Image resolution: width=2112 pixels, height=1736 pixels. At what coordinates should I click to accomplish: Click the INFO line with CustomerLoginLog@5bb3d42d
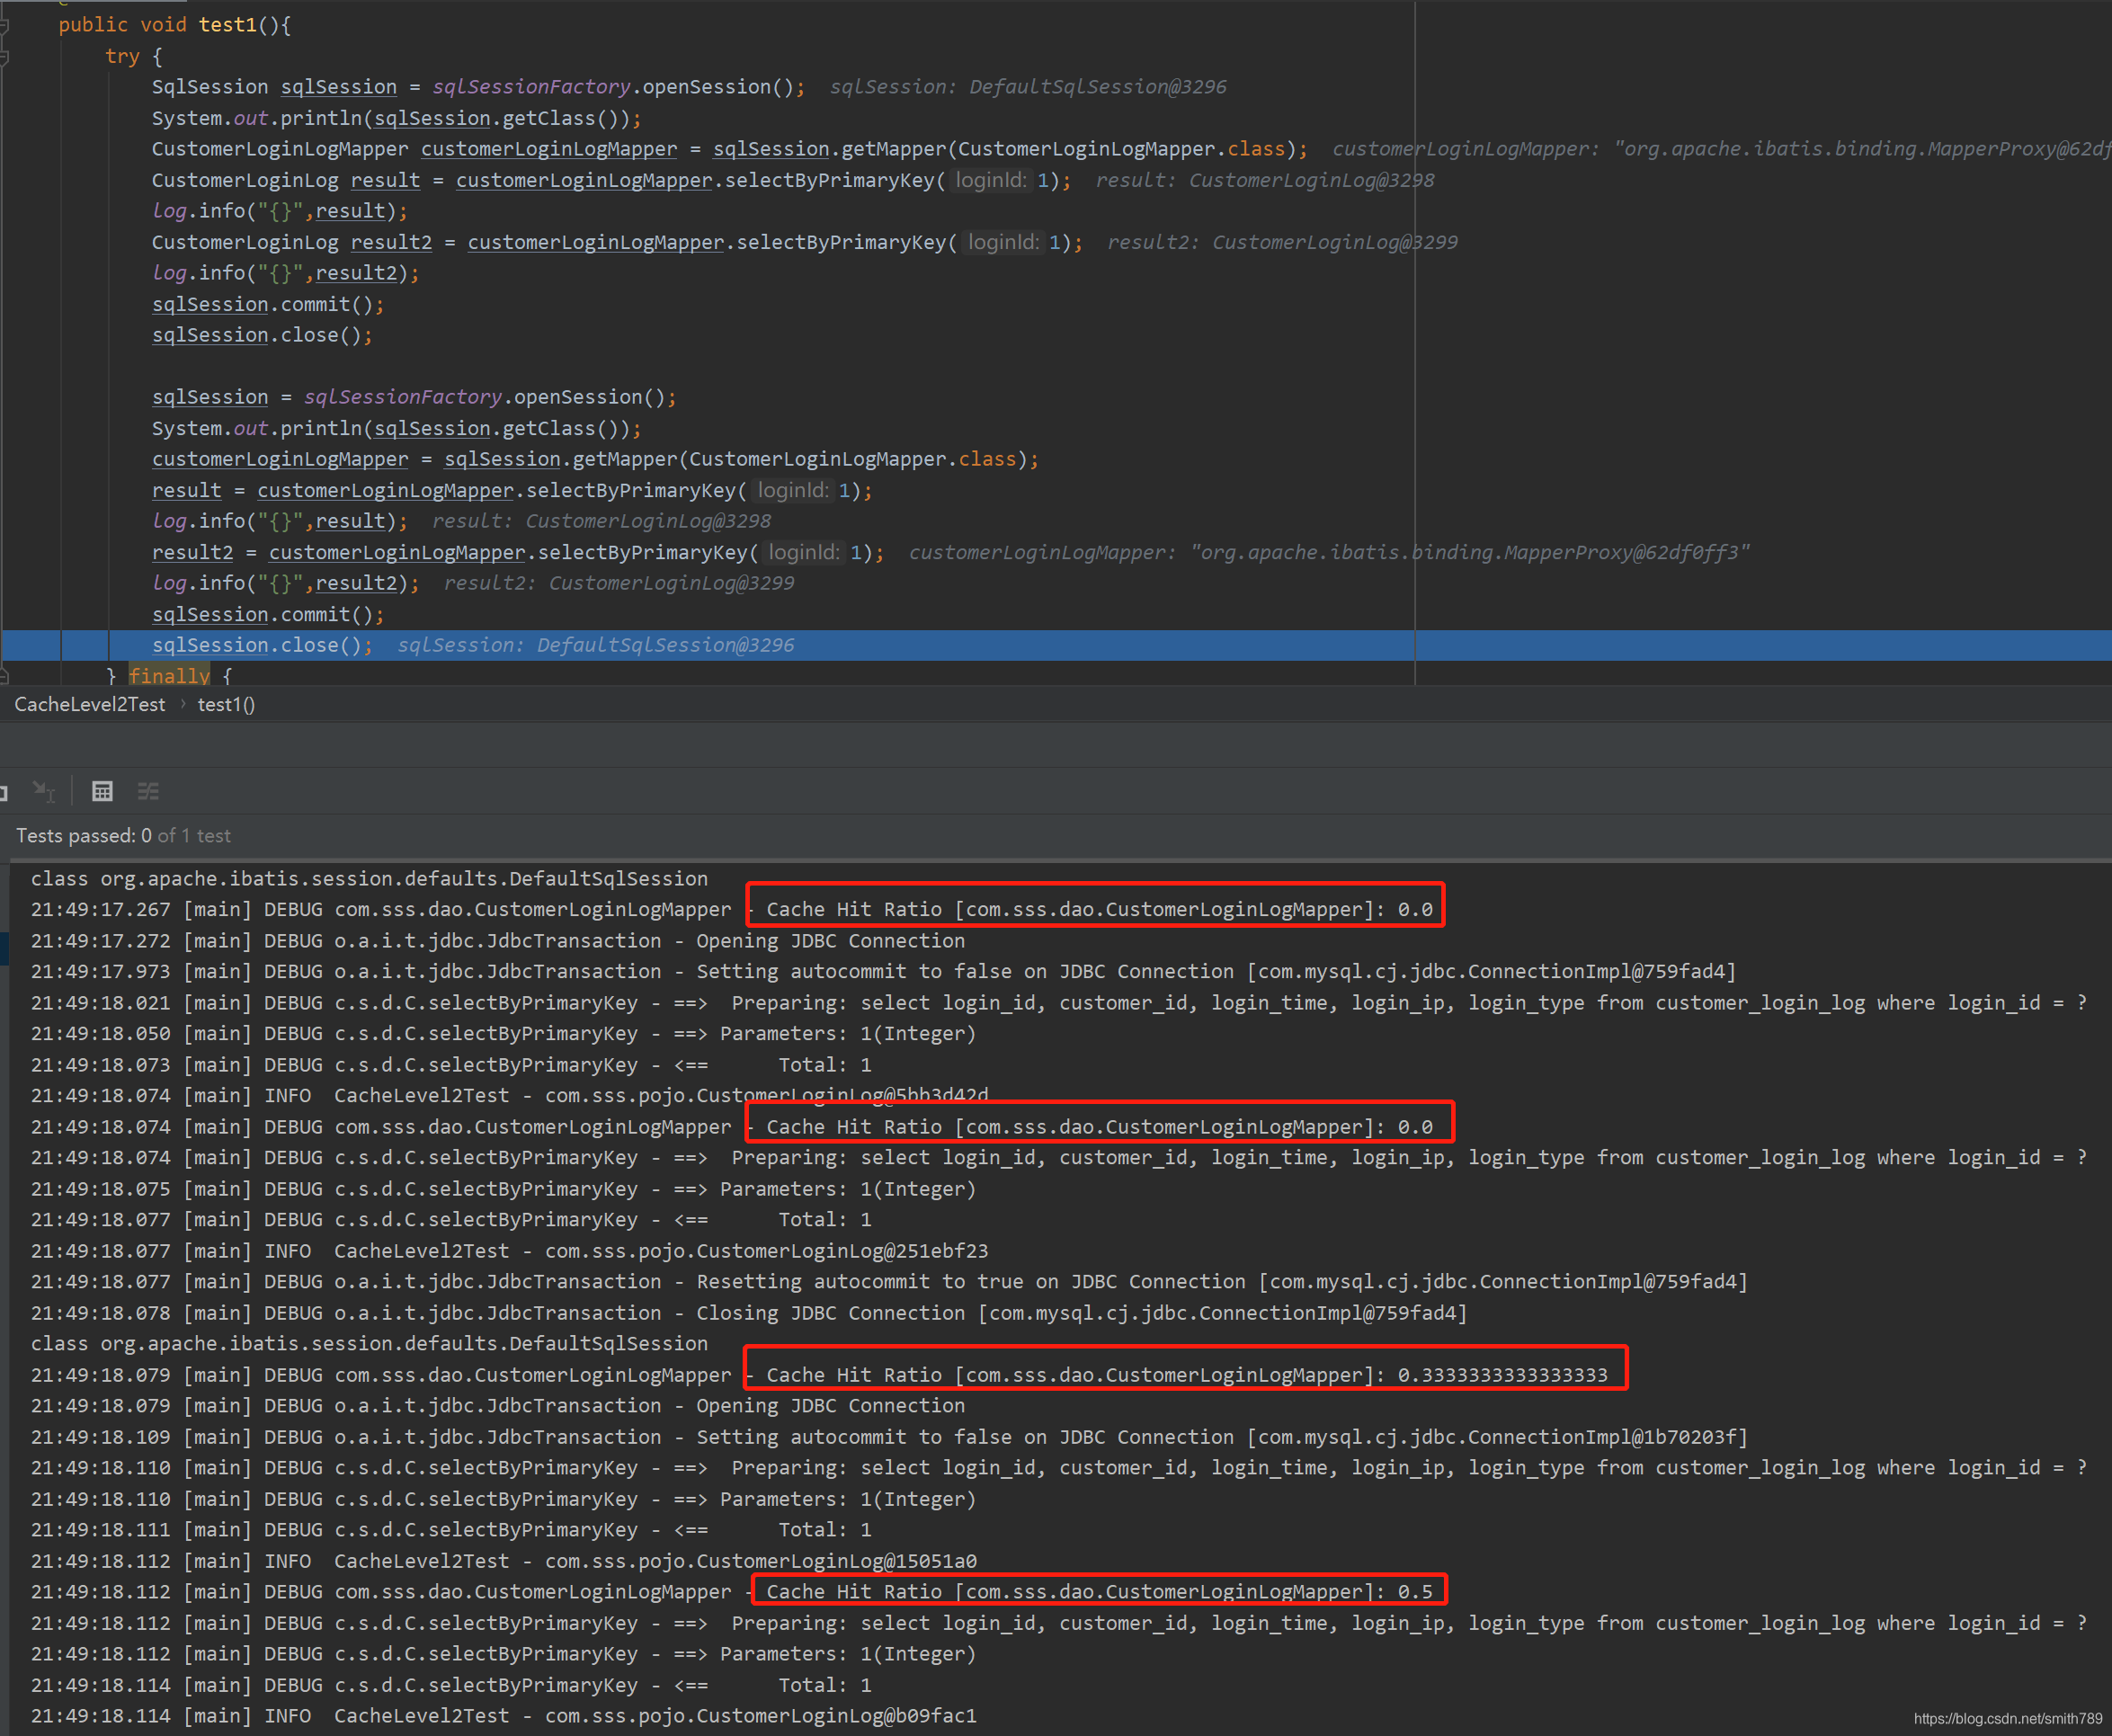click(x=509, y=1095)
